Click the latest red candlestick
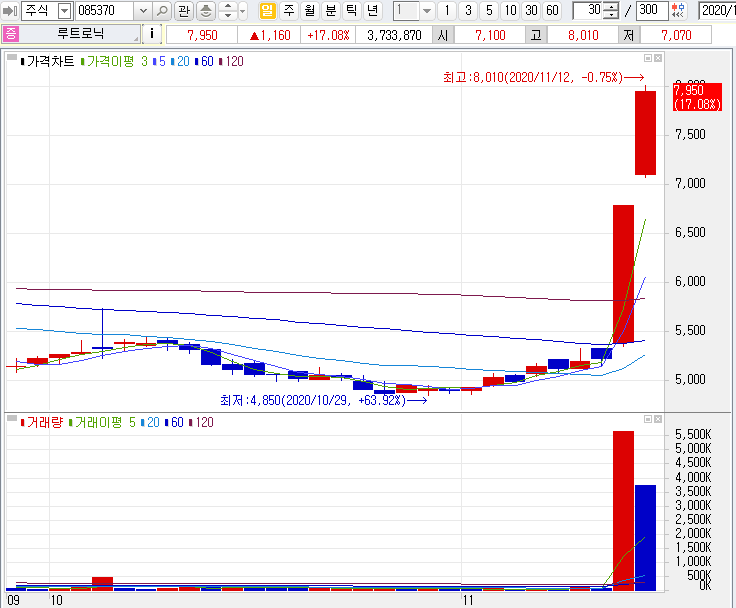This screenshot has height=608, width=736. click(645, 132)
